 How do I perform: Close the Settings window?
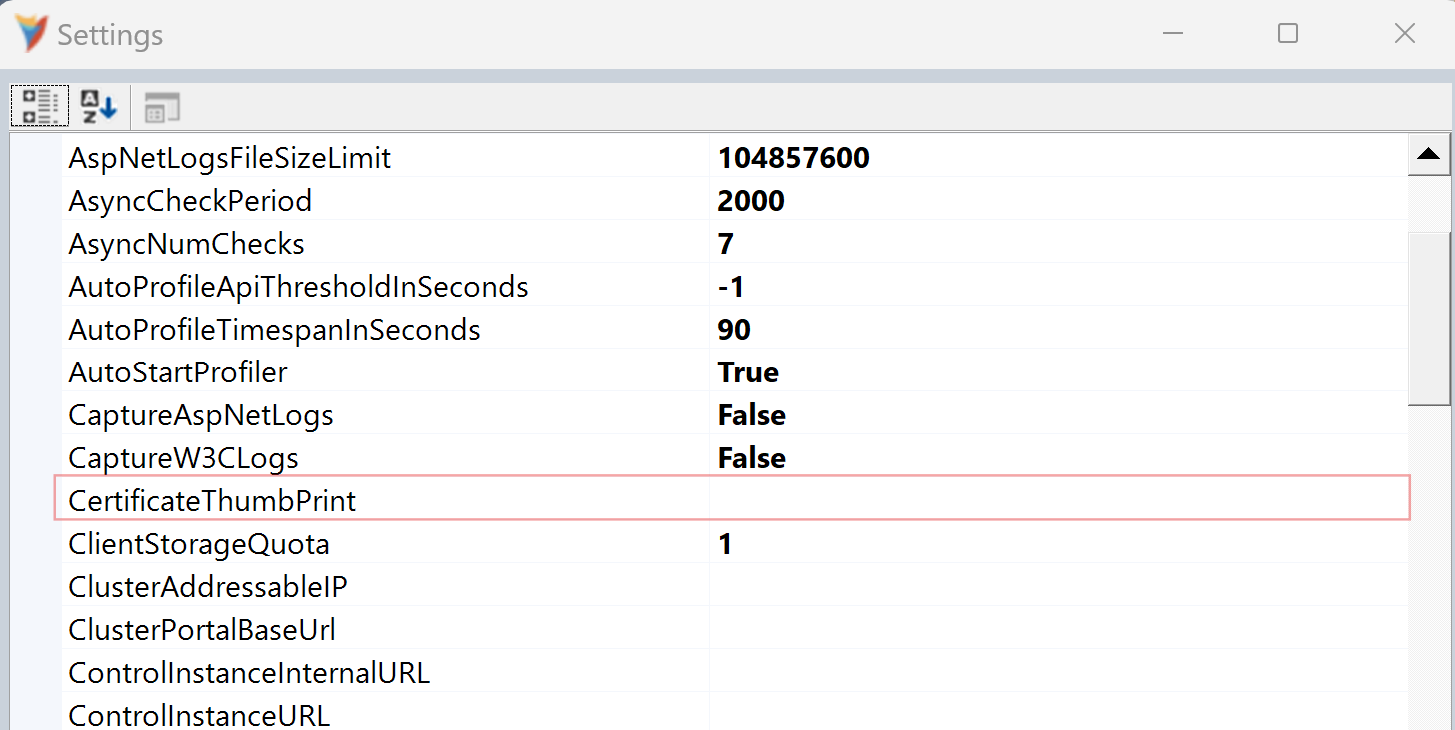tap(1404, 33)
